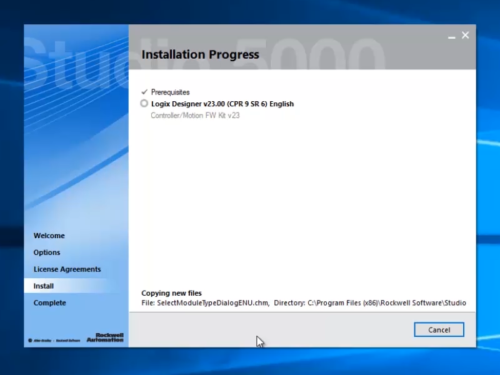
Task: Select the Welcome step in sidebar
Action: click(x=49, y=236)
